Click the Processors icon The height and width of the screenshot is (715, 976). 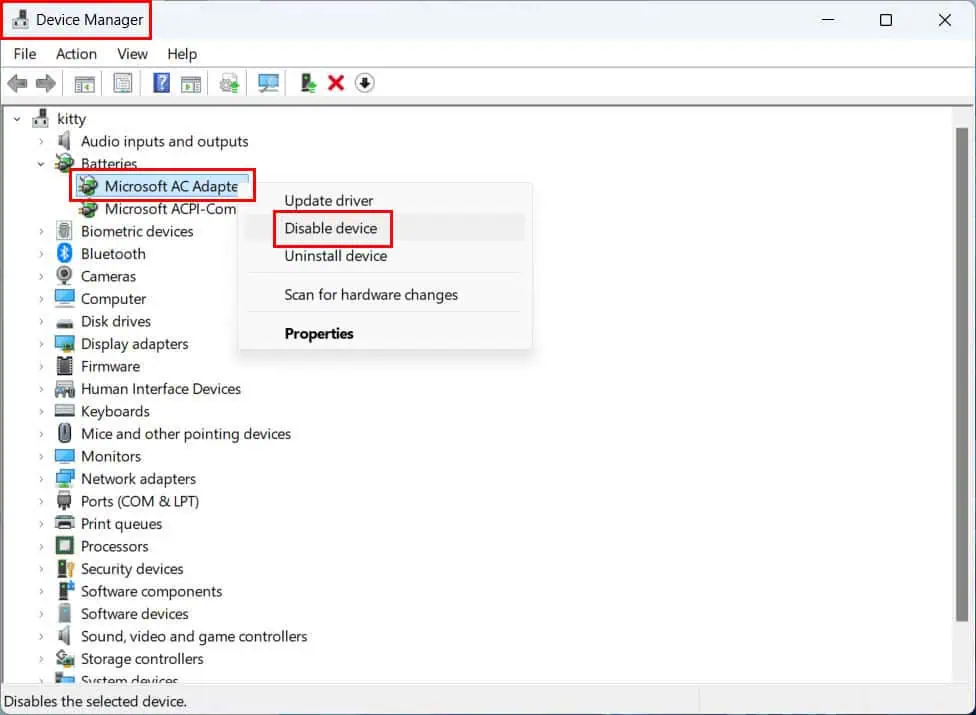[x=65, y=546]
